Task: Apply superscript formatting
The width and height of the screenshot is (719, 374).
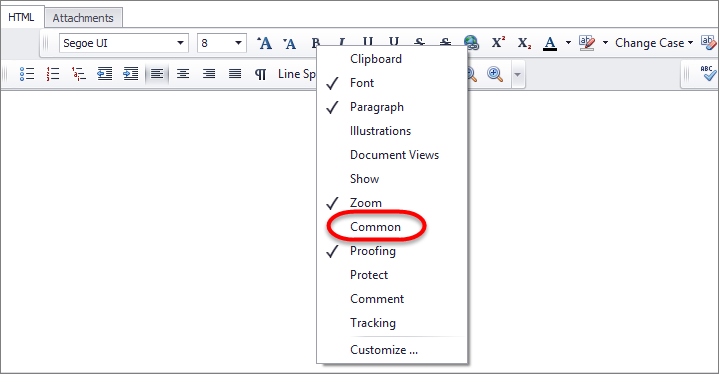Action: (x=498, y=43)
